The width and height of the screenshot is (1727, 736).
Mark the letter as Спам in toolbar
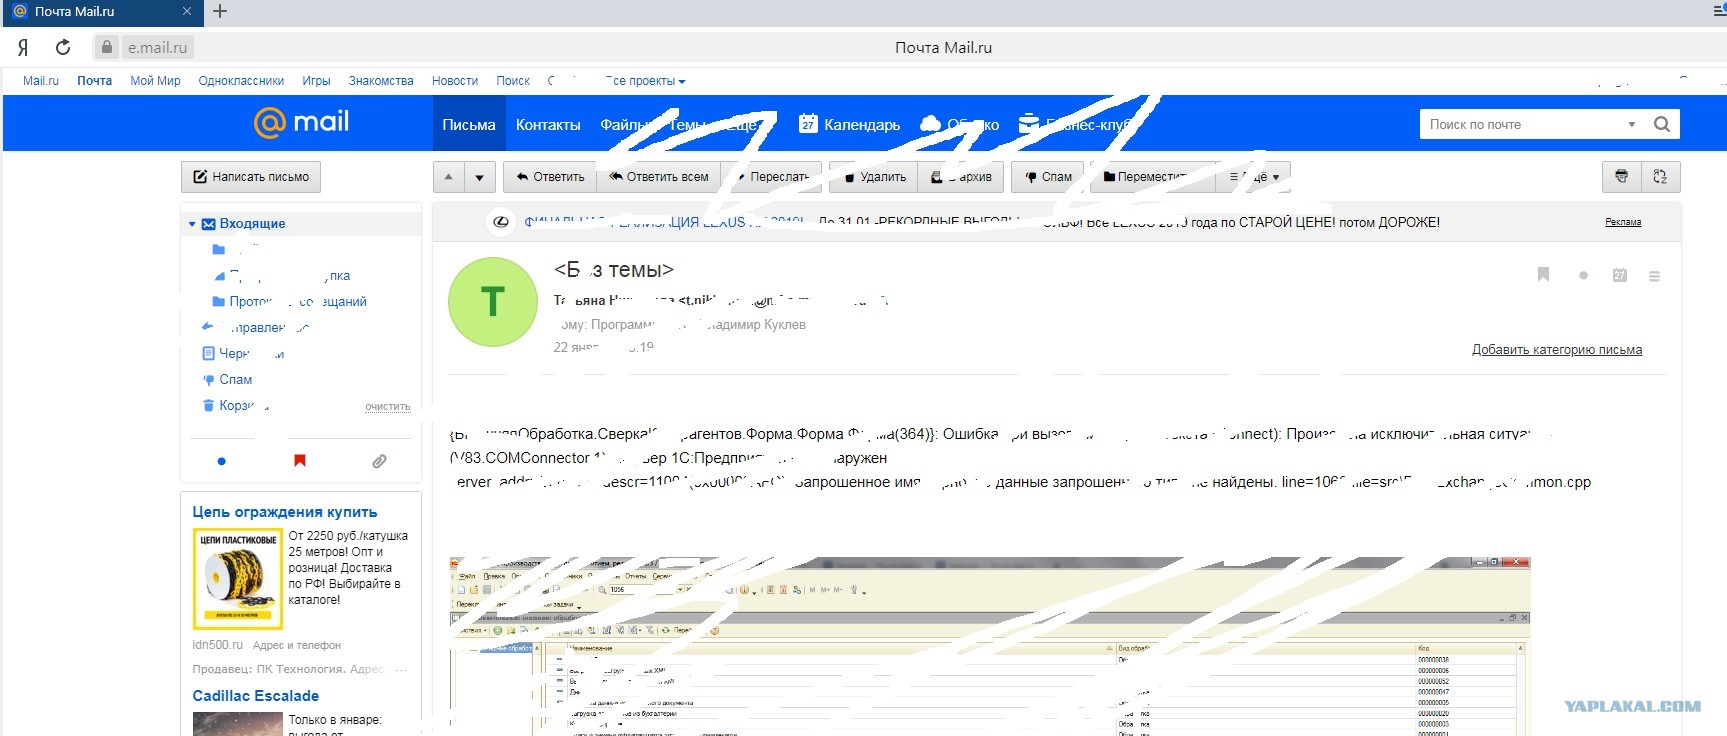click(1047, 177)
